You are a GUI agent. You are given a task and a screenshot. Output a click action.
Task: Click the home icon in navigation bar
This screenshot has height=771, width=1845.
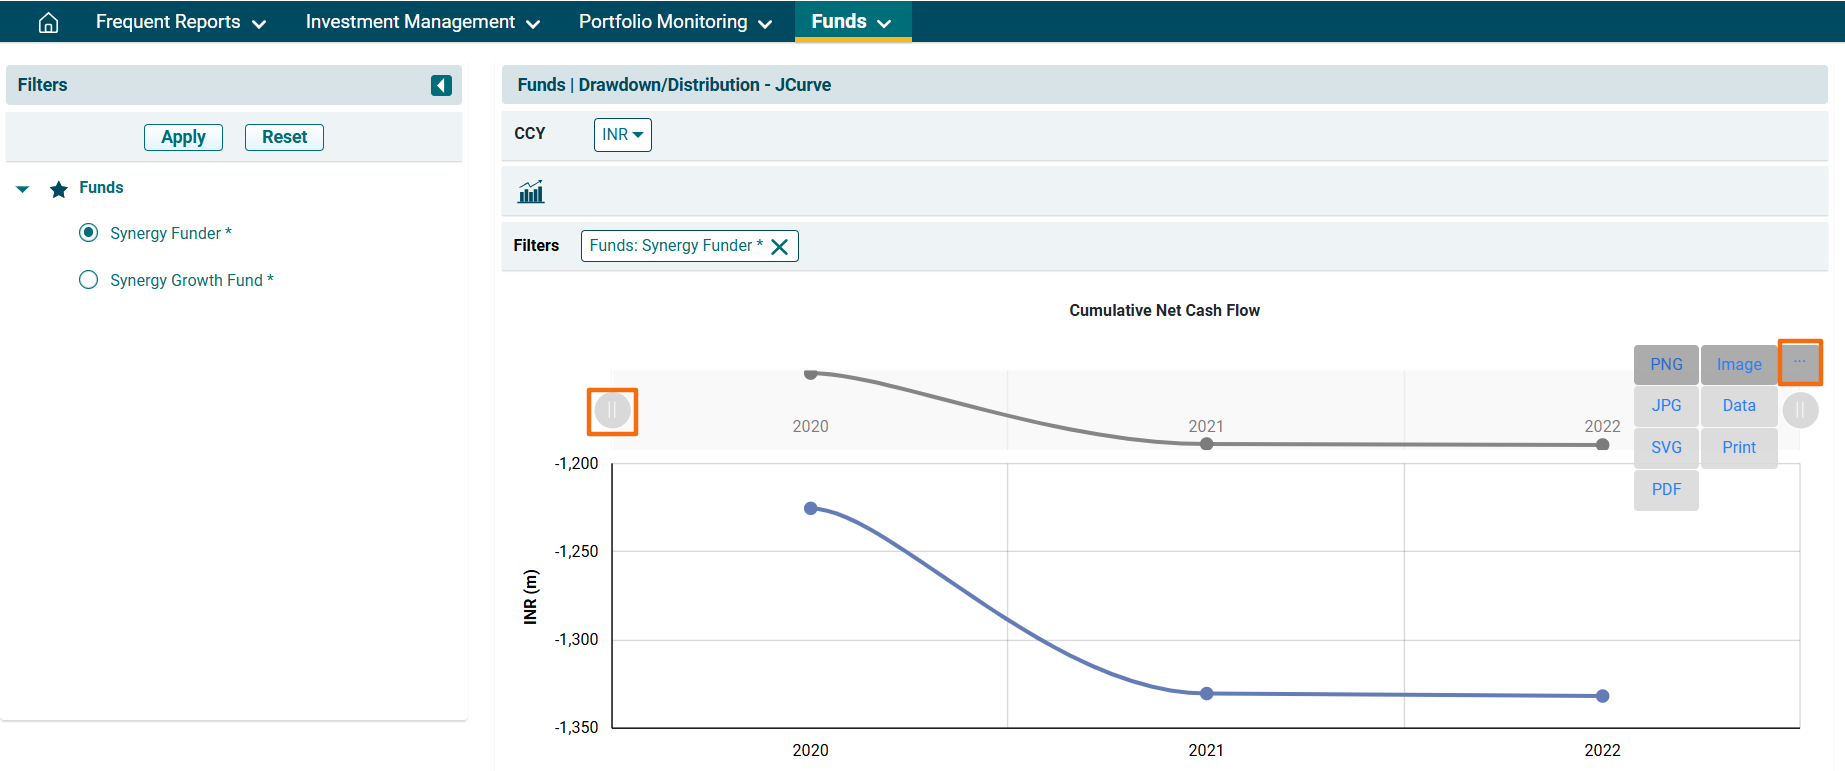(48, 22)
